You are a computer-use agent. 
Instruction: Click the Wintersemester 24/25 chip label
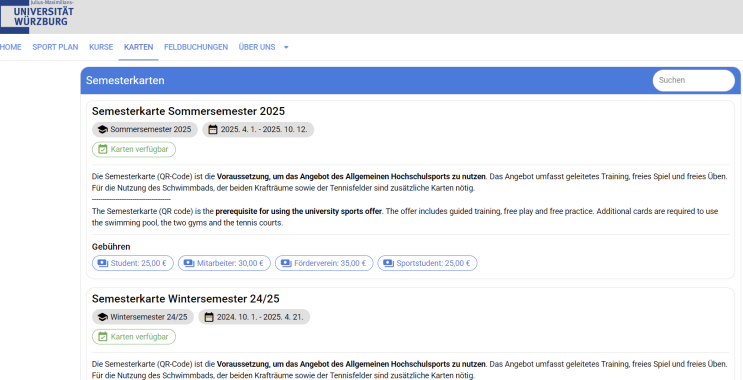(149, 317)
